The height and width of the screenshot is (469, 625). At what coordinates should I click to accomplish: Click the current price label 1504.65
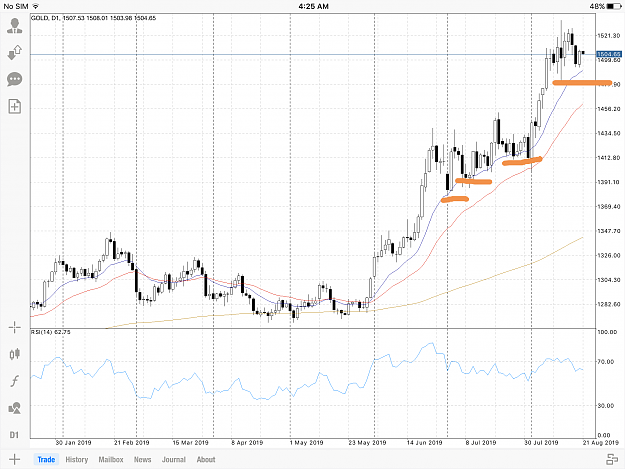pyautogui.click(x=609, y=54)
